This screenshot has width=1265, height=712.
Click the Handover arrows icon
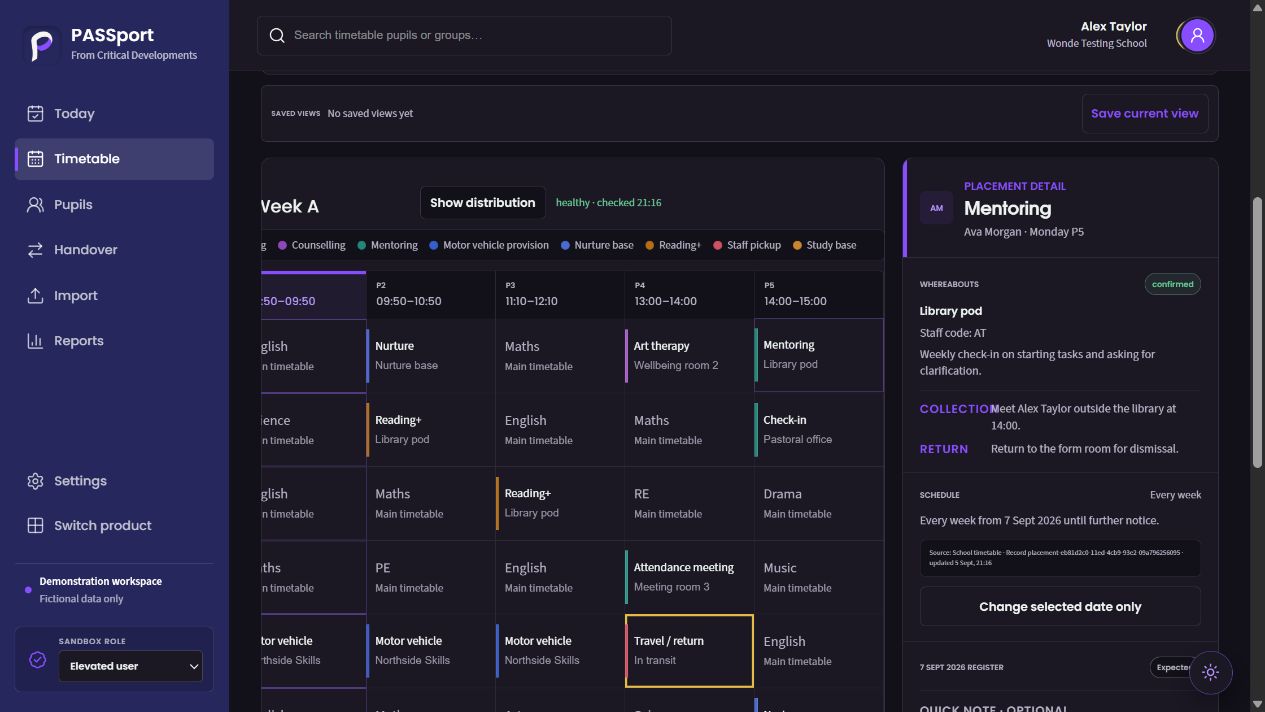[x=35, y=250]
